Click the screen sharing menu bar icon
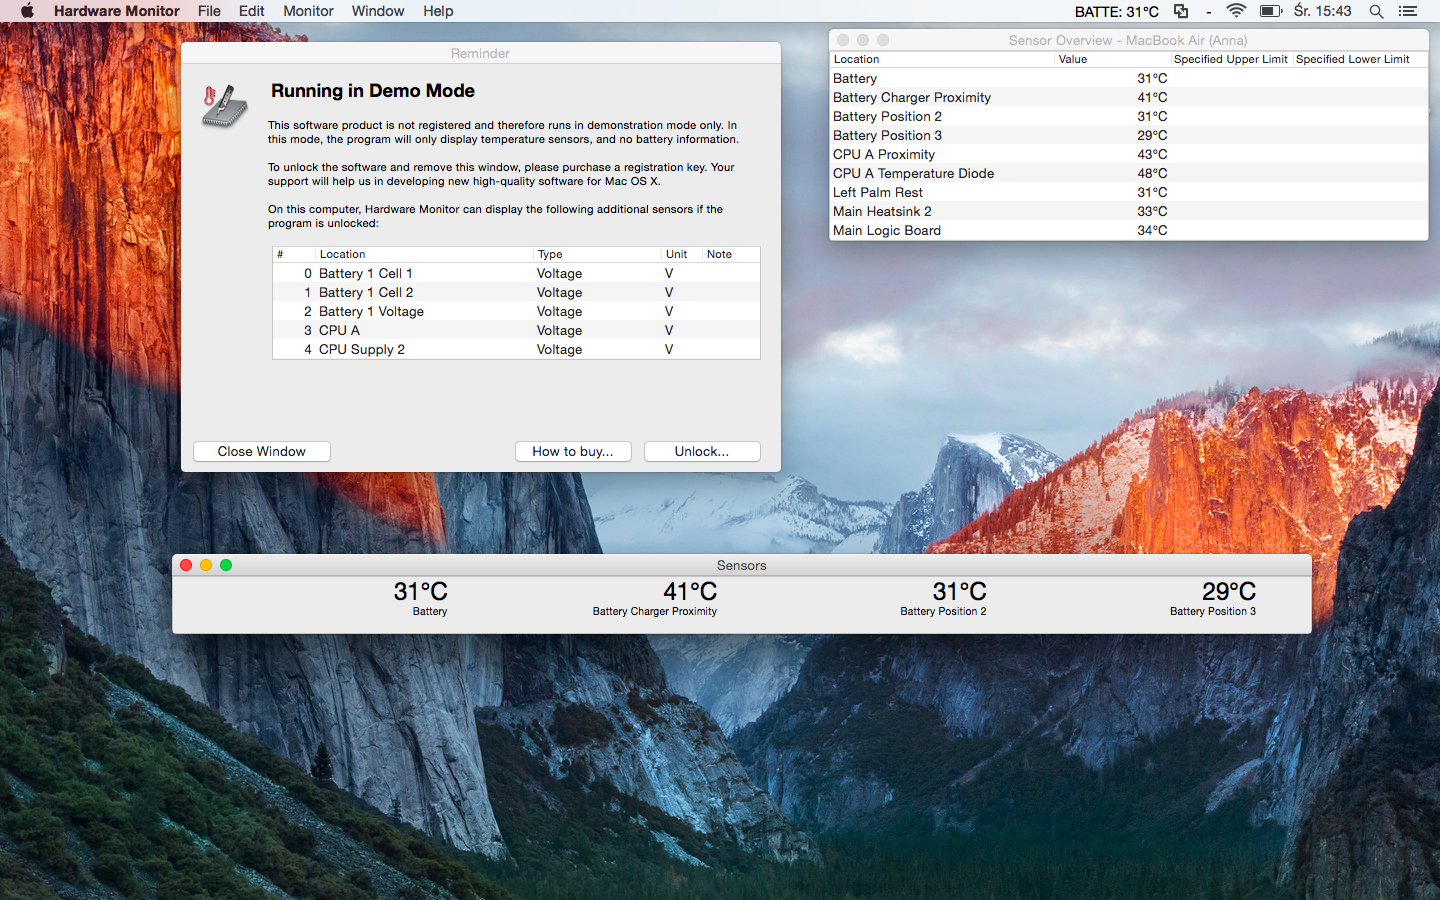Viewport: 1440px width, 900px height. (1181, 11)
